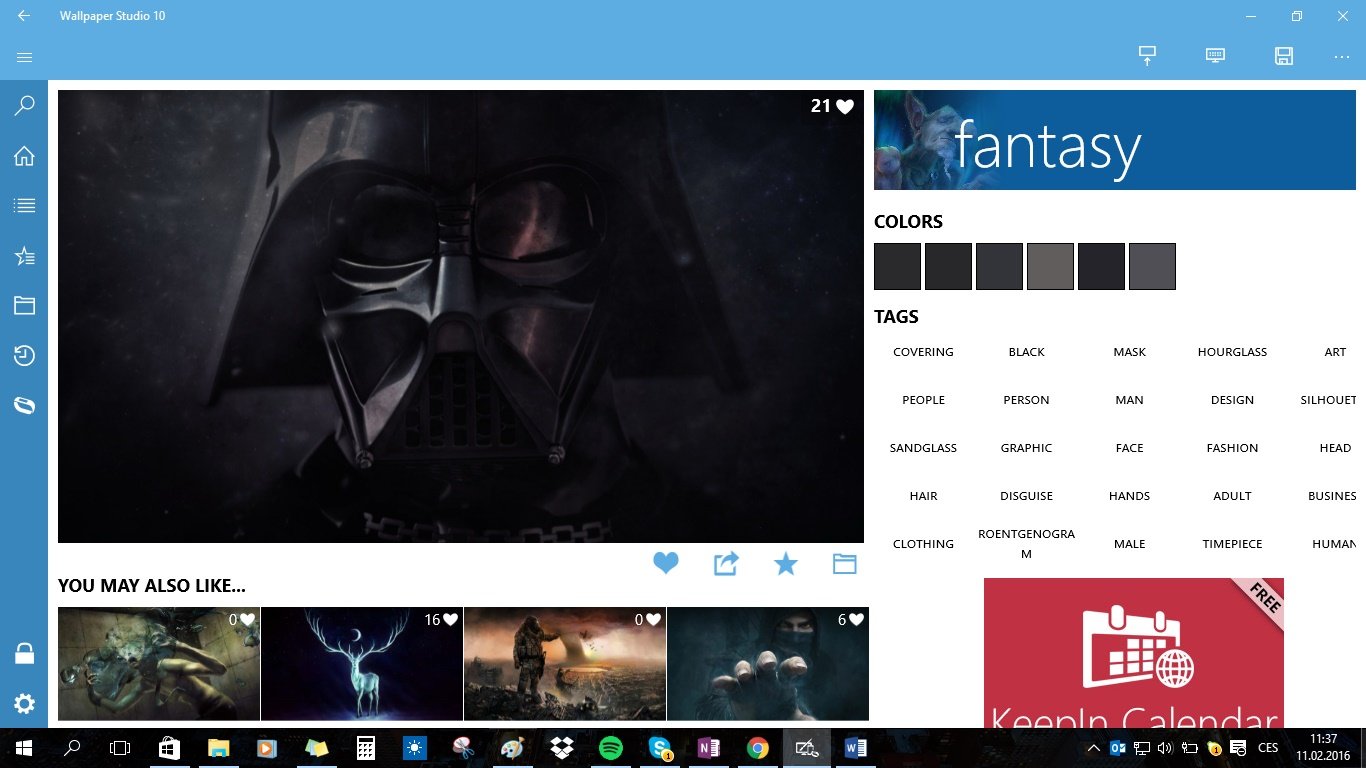This screenshot has width=1366, height=768.
Task: Open the favorites star-list icon in sidebar
Action: click(x=24, y=256)
